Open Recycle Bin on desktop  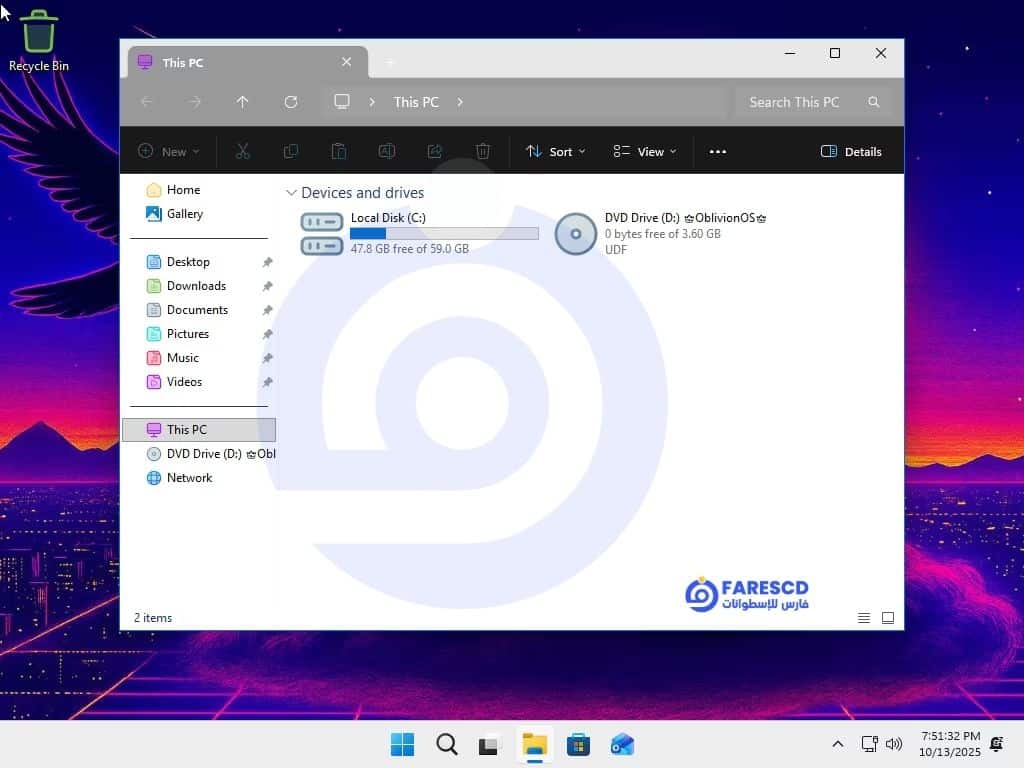pos(39,40)
